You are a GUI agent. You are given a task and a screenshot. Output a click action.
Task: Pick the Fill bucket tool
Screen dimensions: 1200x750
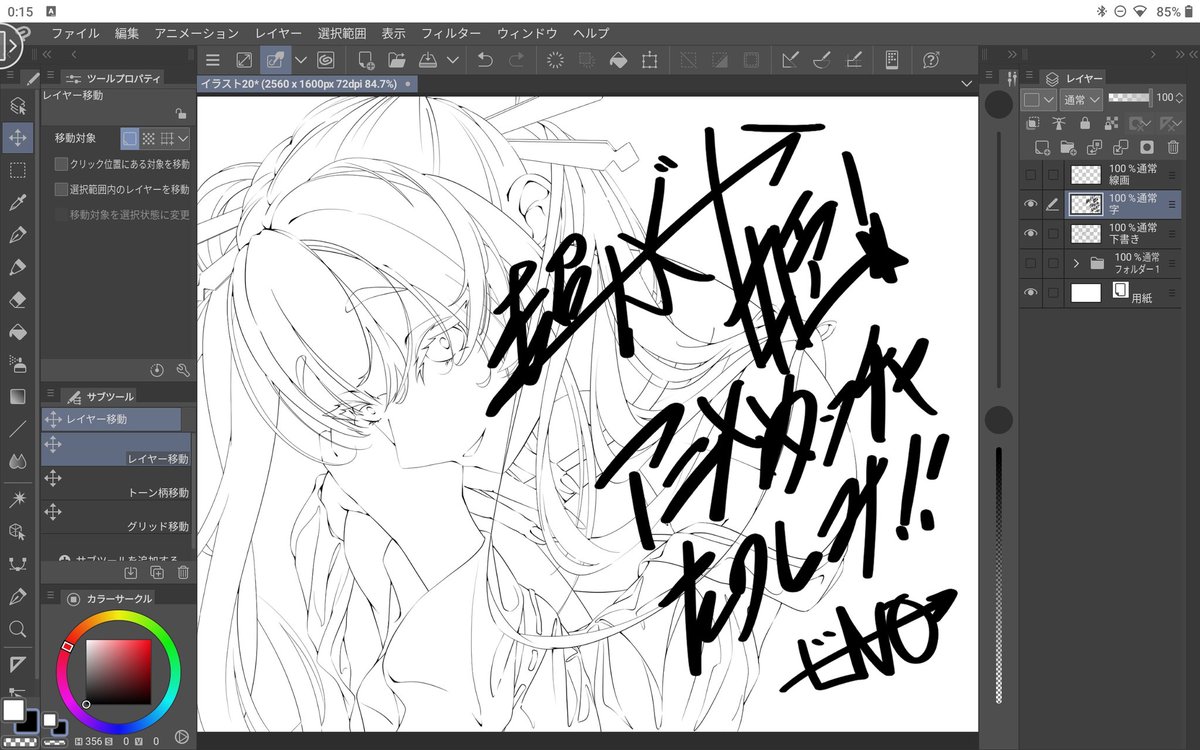[x=17, y=332]
